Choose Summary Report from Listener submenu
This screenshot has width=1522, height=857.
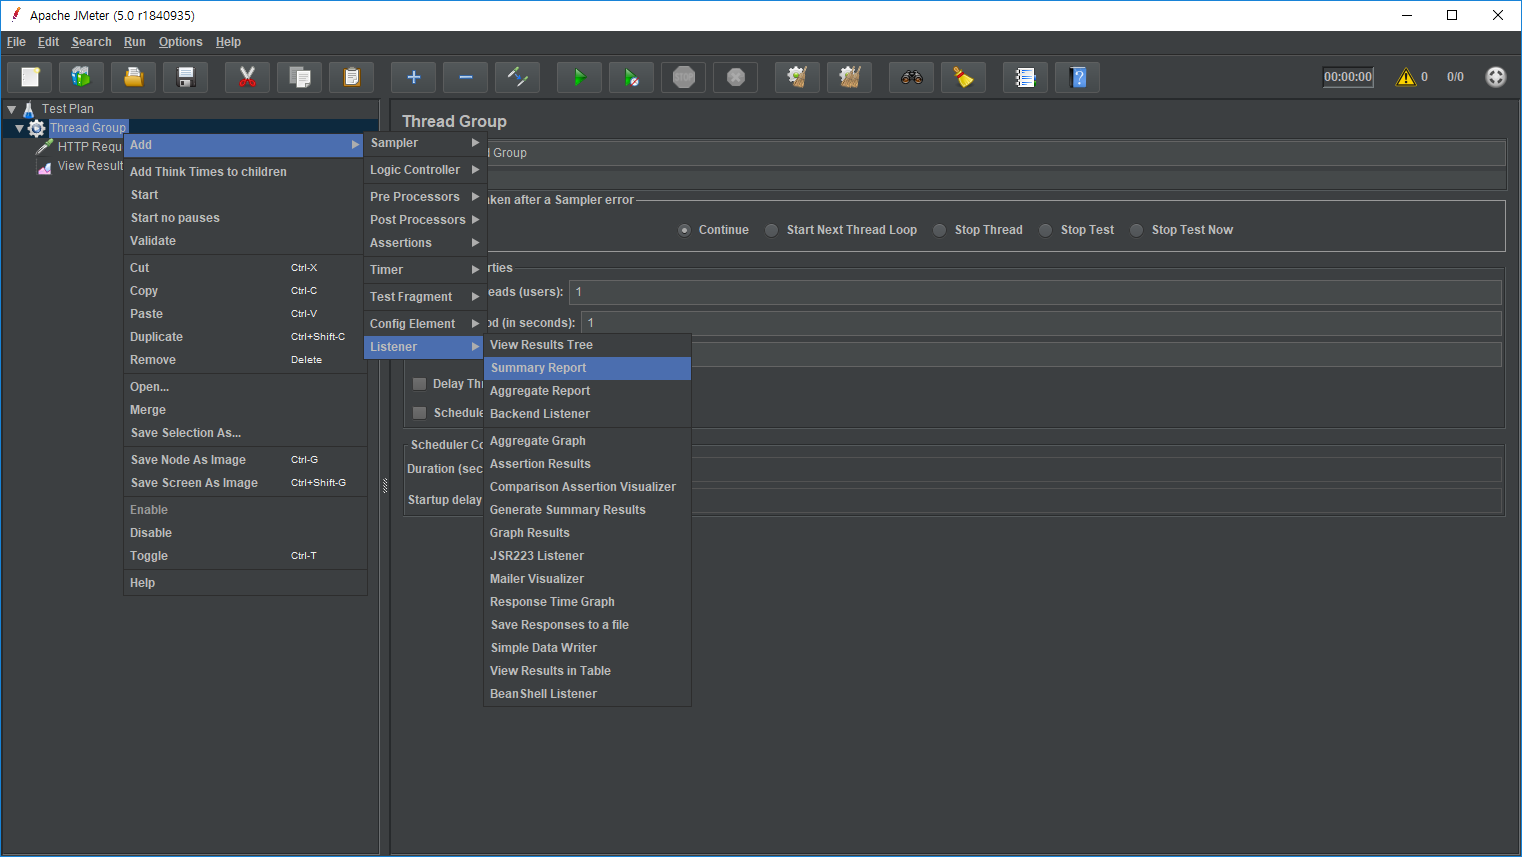(587, 368)
